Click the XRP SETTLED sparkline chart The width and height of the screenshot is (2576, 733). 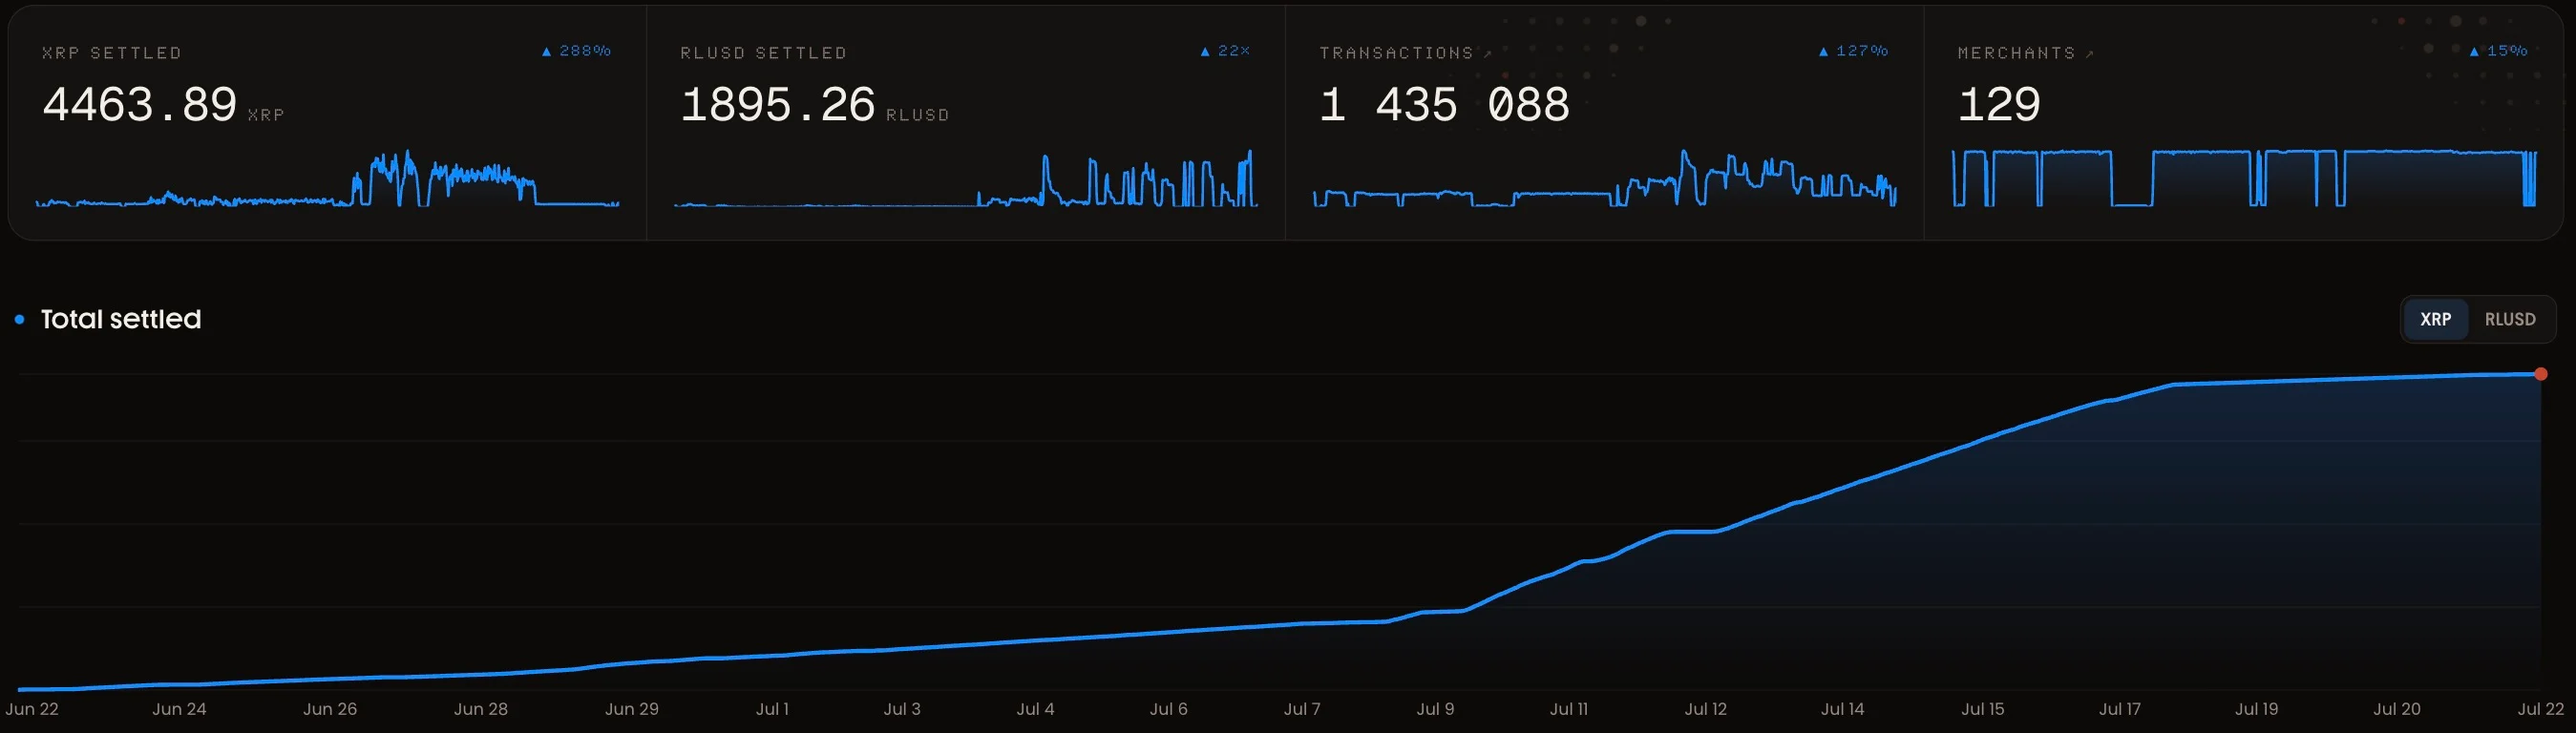327,179
